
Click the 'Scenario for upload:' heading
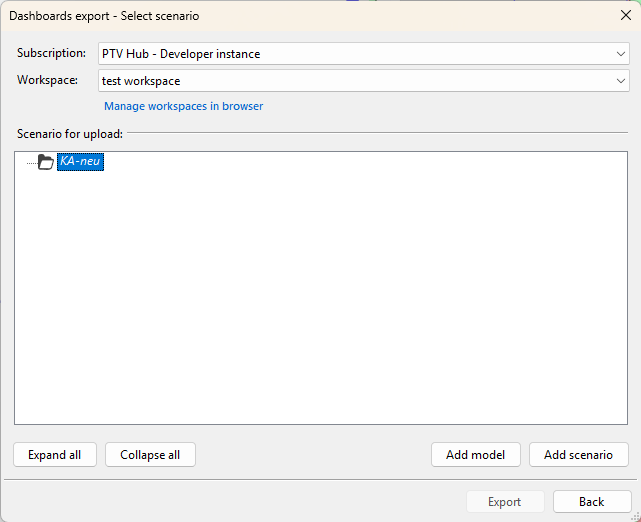pos(70,133)
